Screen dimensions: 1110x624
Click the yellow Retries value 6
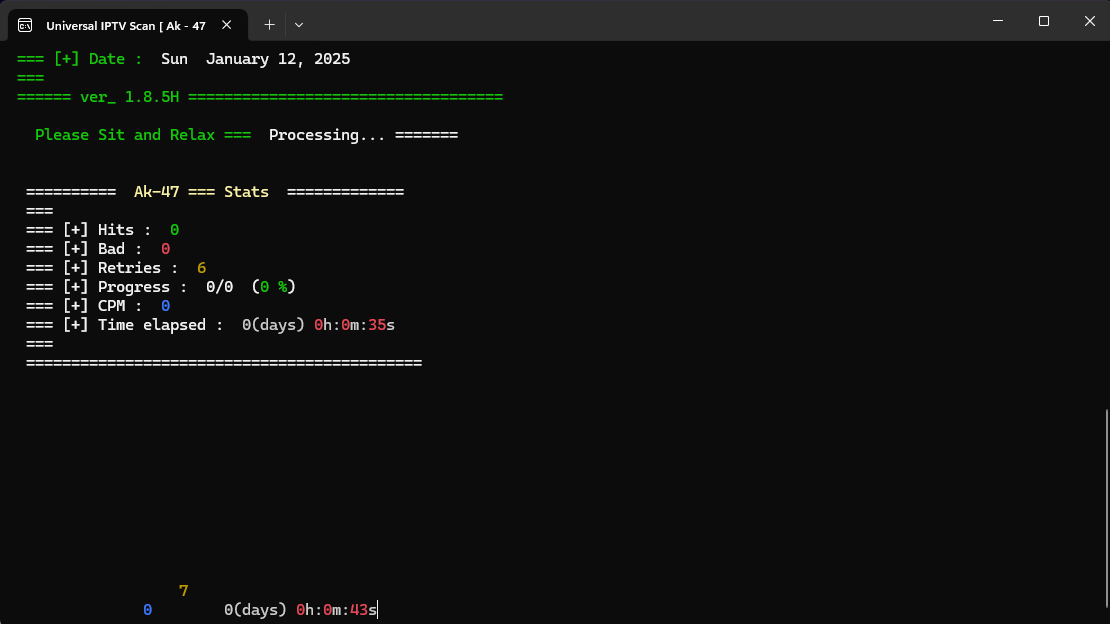click(201, 268)
